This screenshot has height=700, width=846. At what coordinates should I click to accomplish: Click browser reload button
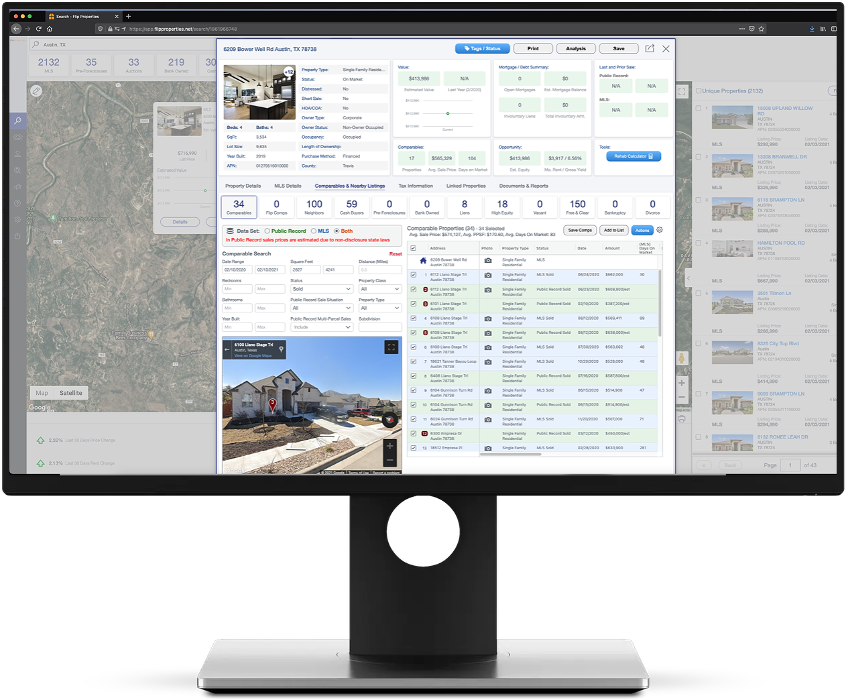coord(38,29)
